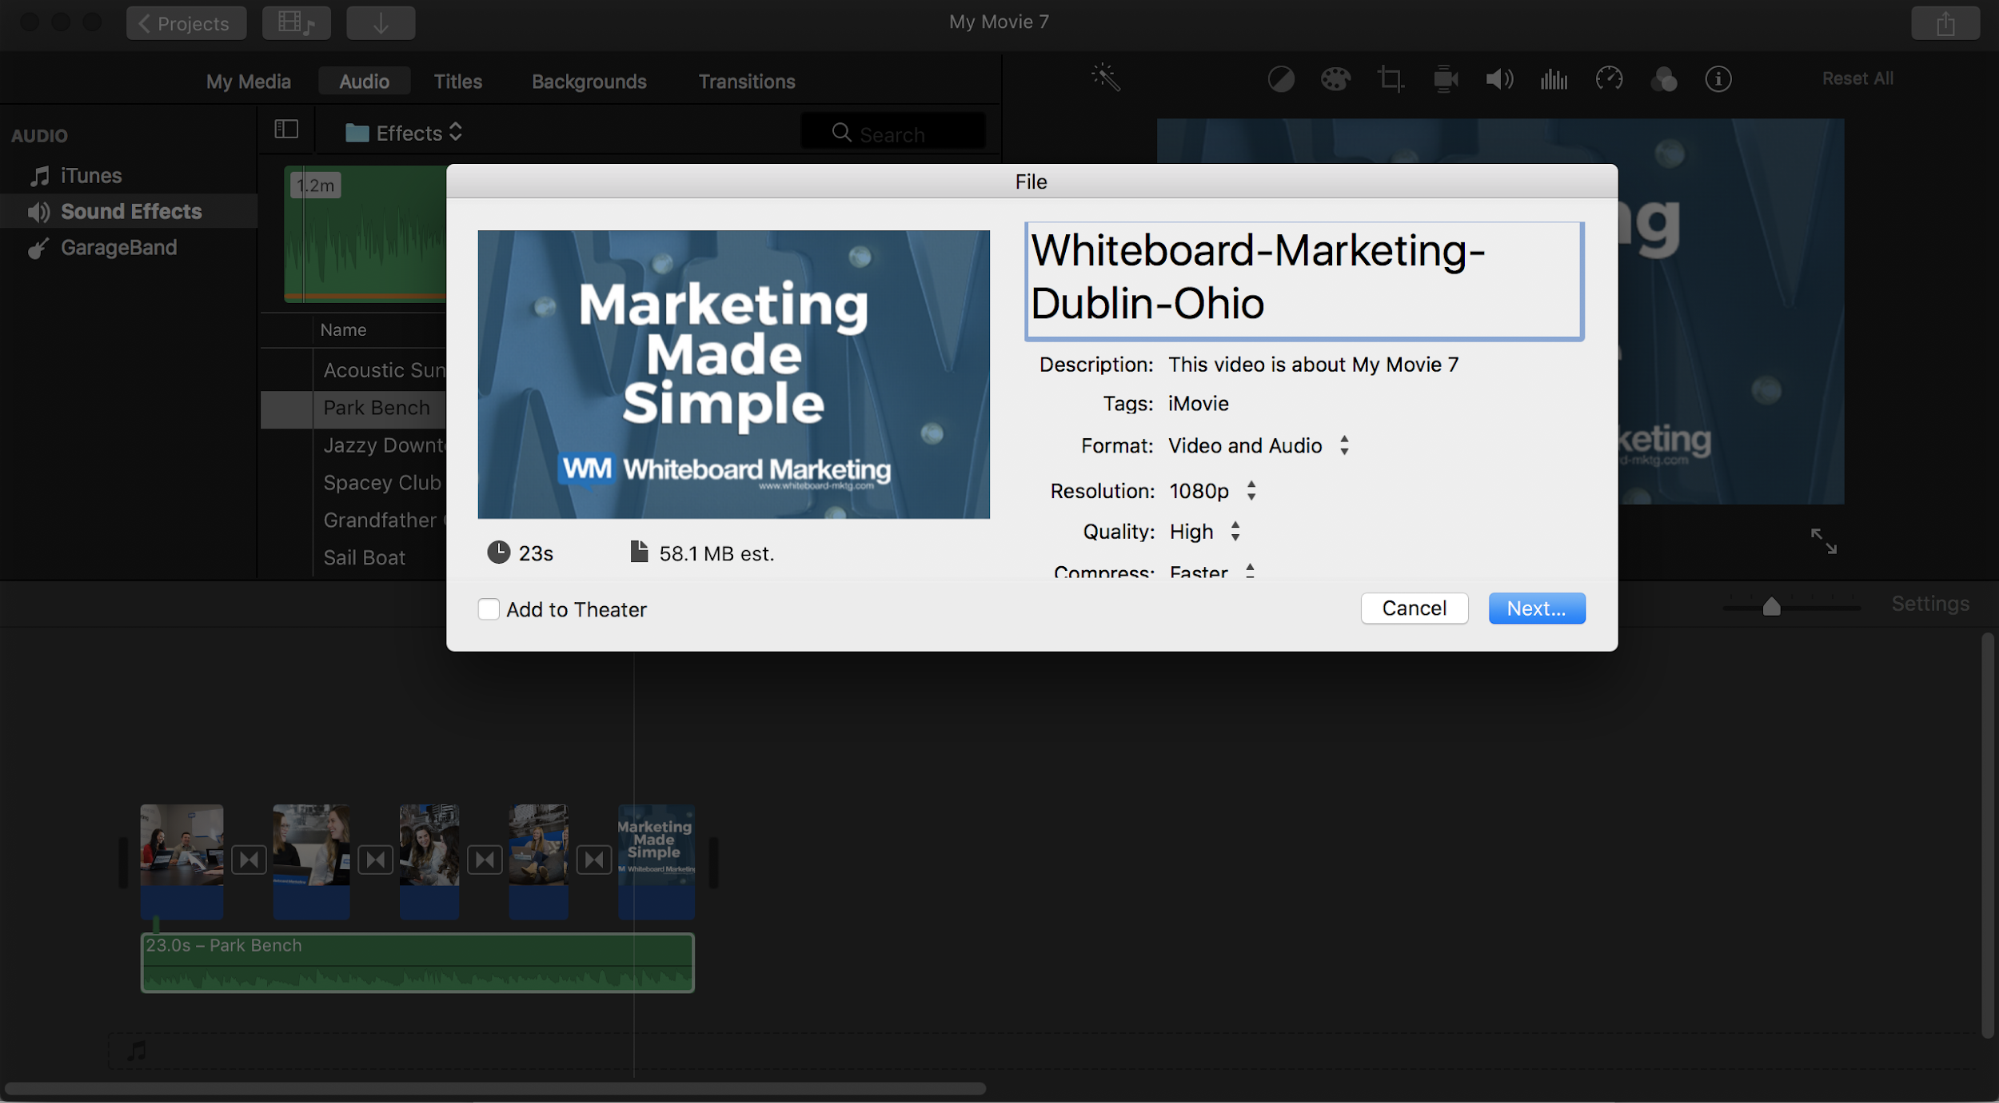This screenshot has height=1103, width=1999.
Task: Open clip information icon
Action: [x=1718, y=79]
